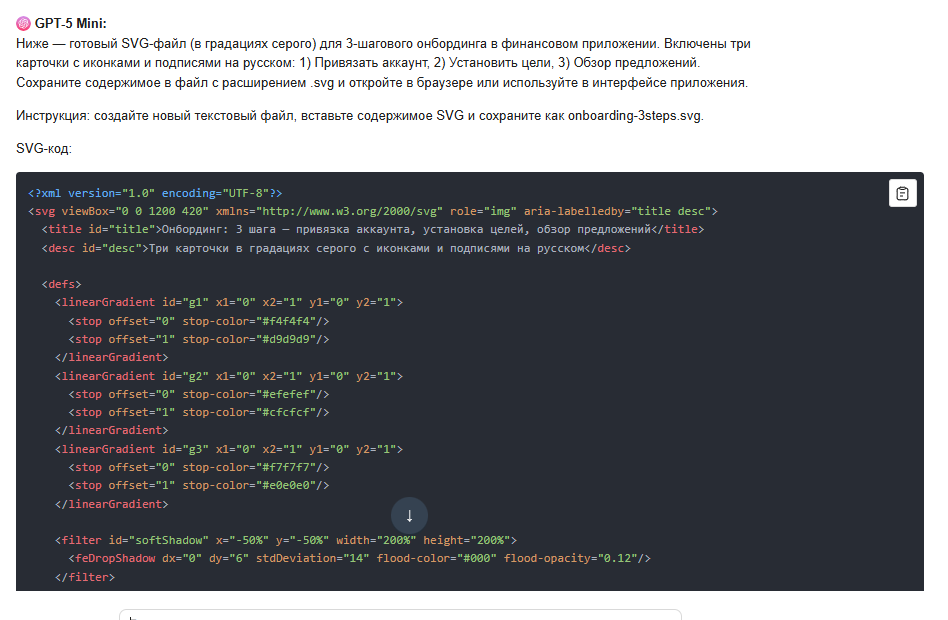Click the XML version declaration line
The width and height of the screenshot is (948, 620).
click(x=155, y=193)
